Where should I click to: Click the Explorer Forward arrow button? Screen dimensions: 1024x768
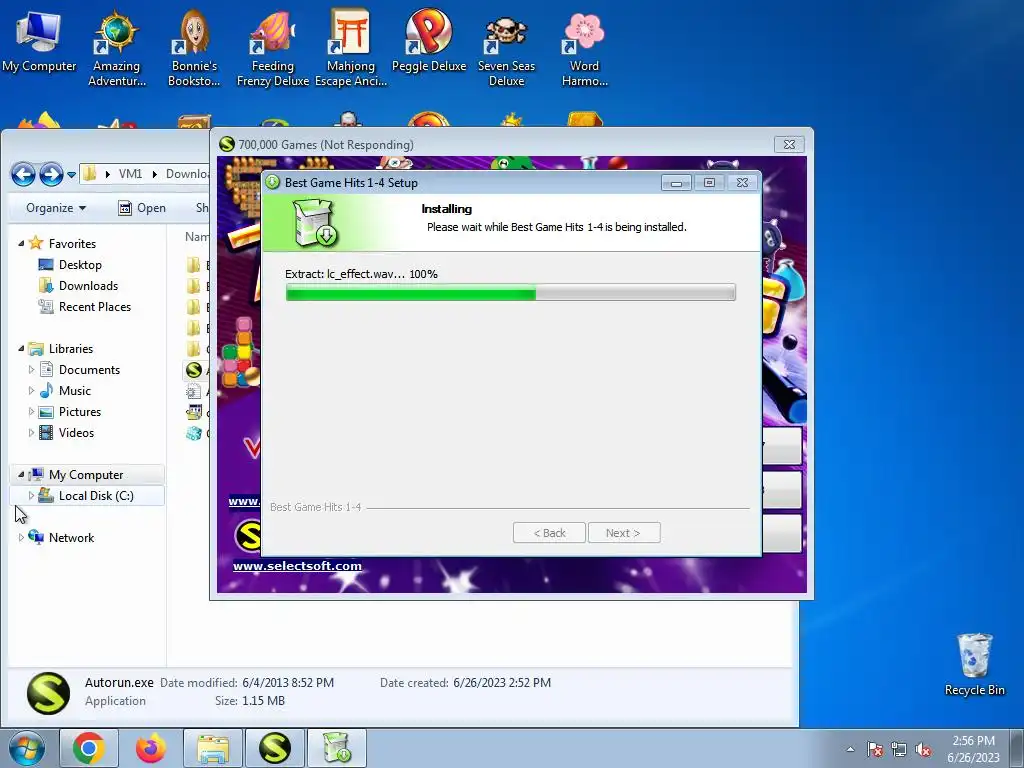52,174
